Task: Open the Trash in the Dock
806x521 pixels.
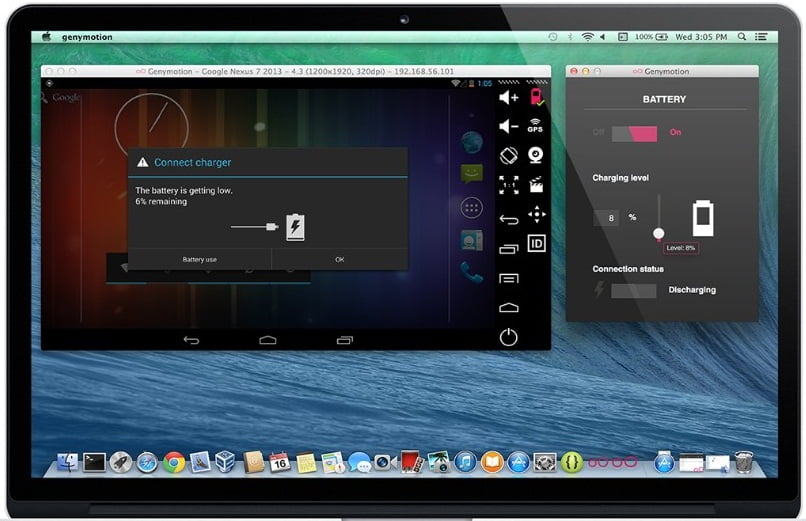Action: (744, 461)
